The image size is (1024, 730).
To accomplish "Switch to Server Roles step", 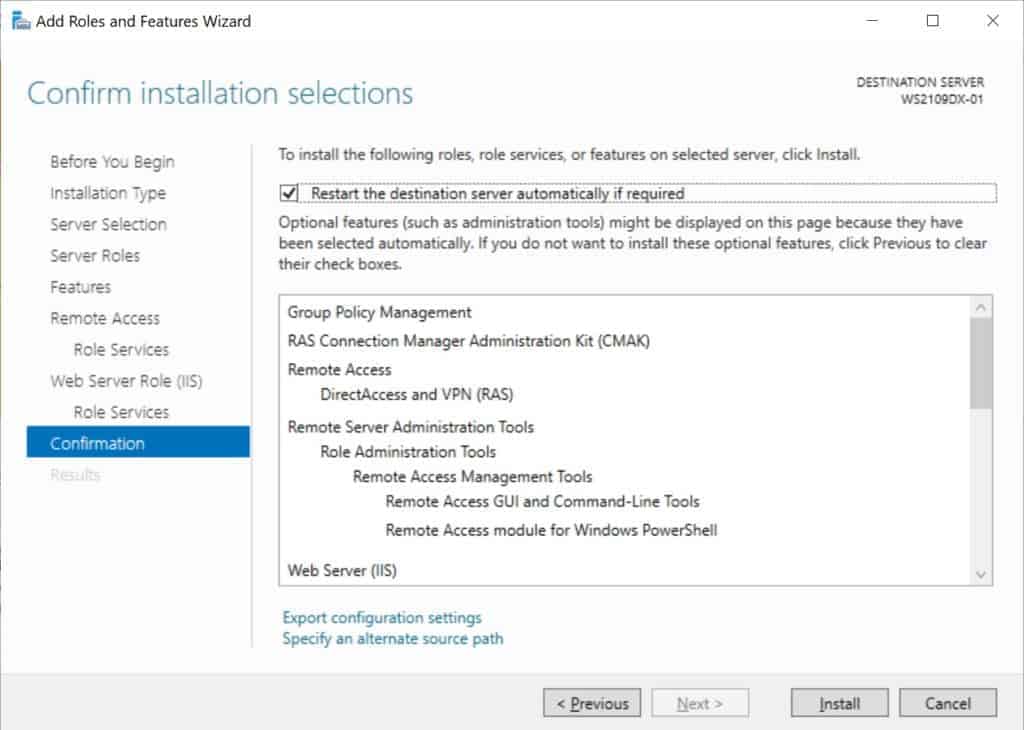I will click(x=95, y=255).
